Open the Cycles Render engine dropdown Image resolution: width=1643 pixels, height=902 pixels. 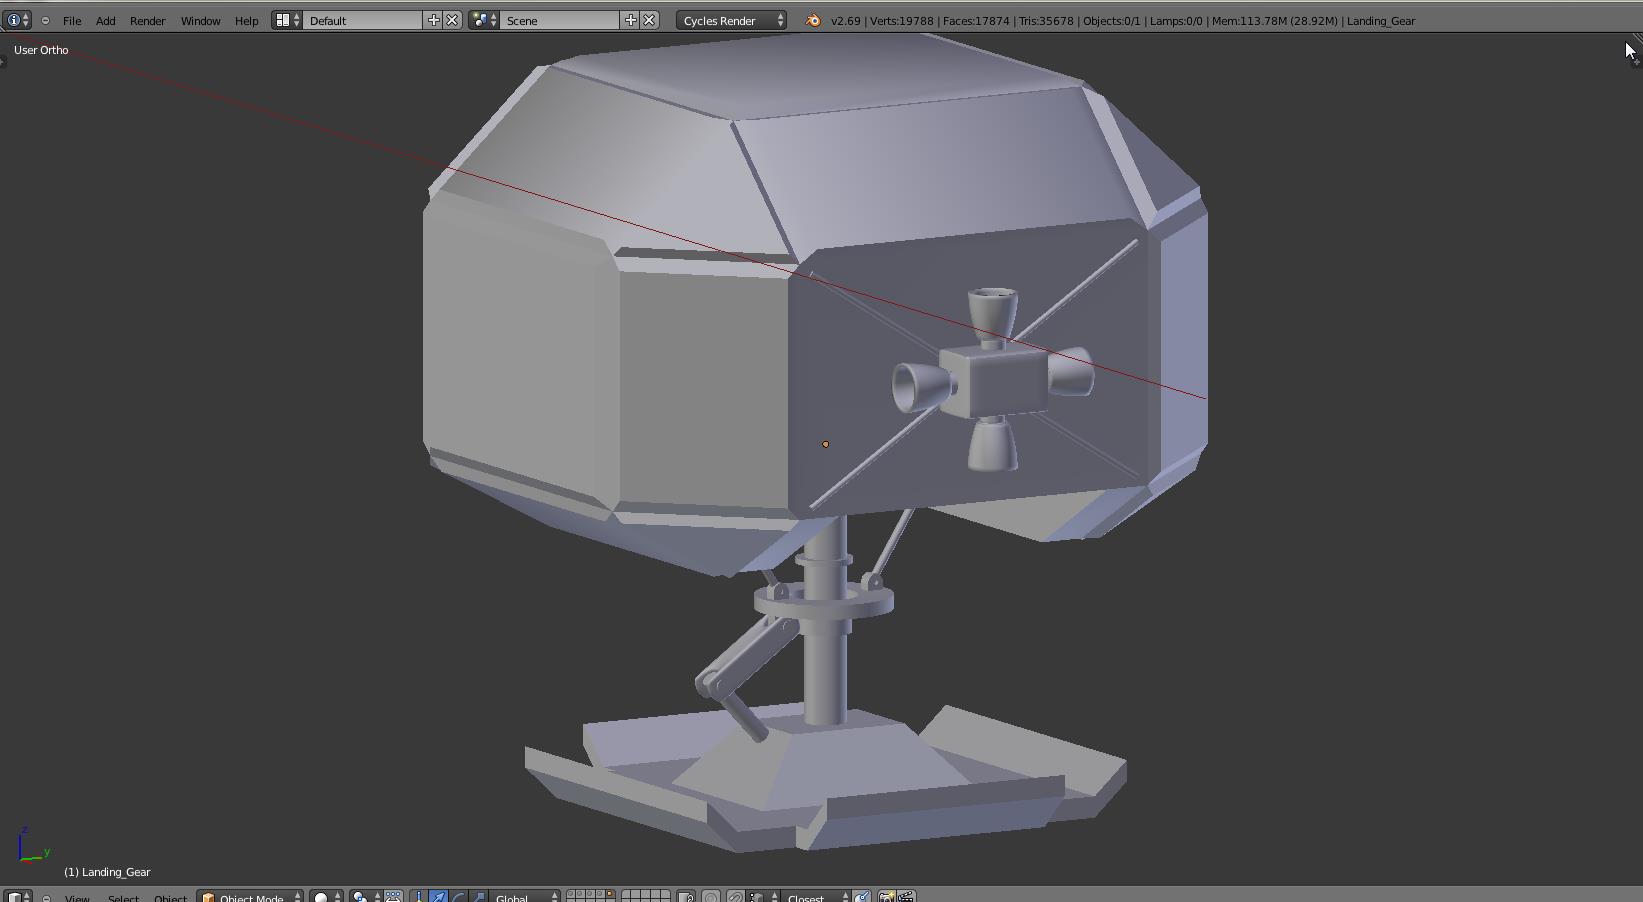tap(731, 20)
